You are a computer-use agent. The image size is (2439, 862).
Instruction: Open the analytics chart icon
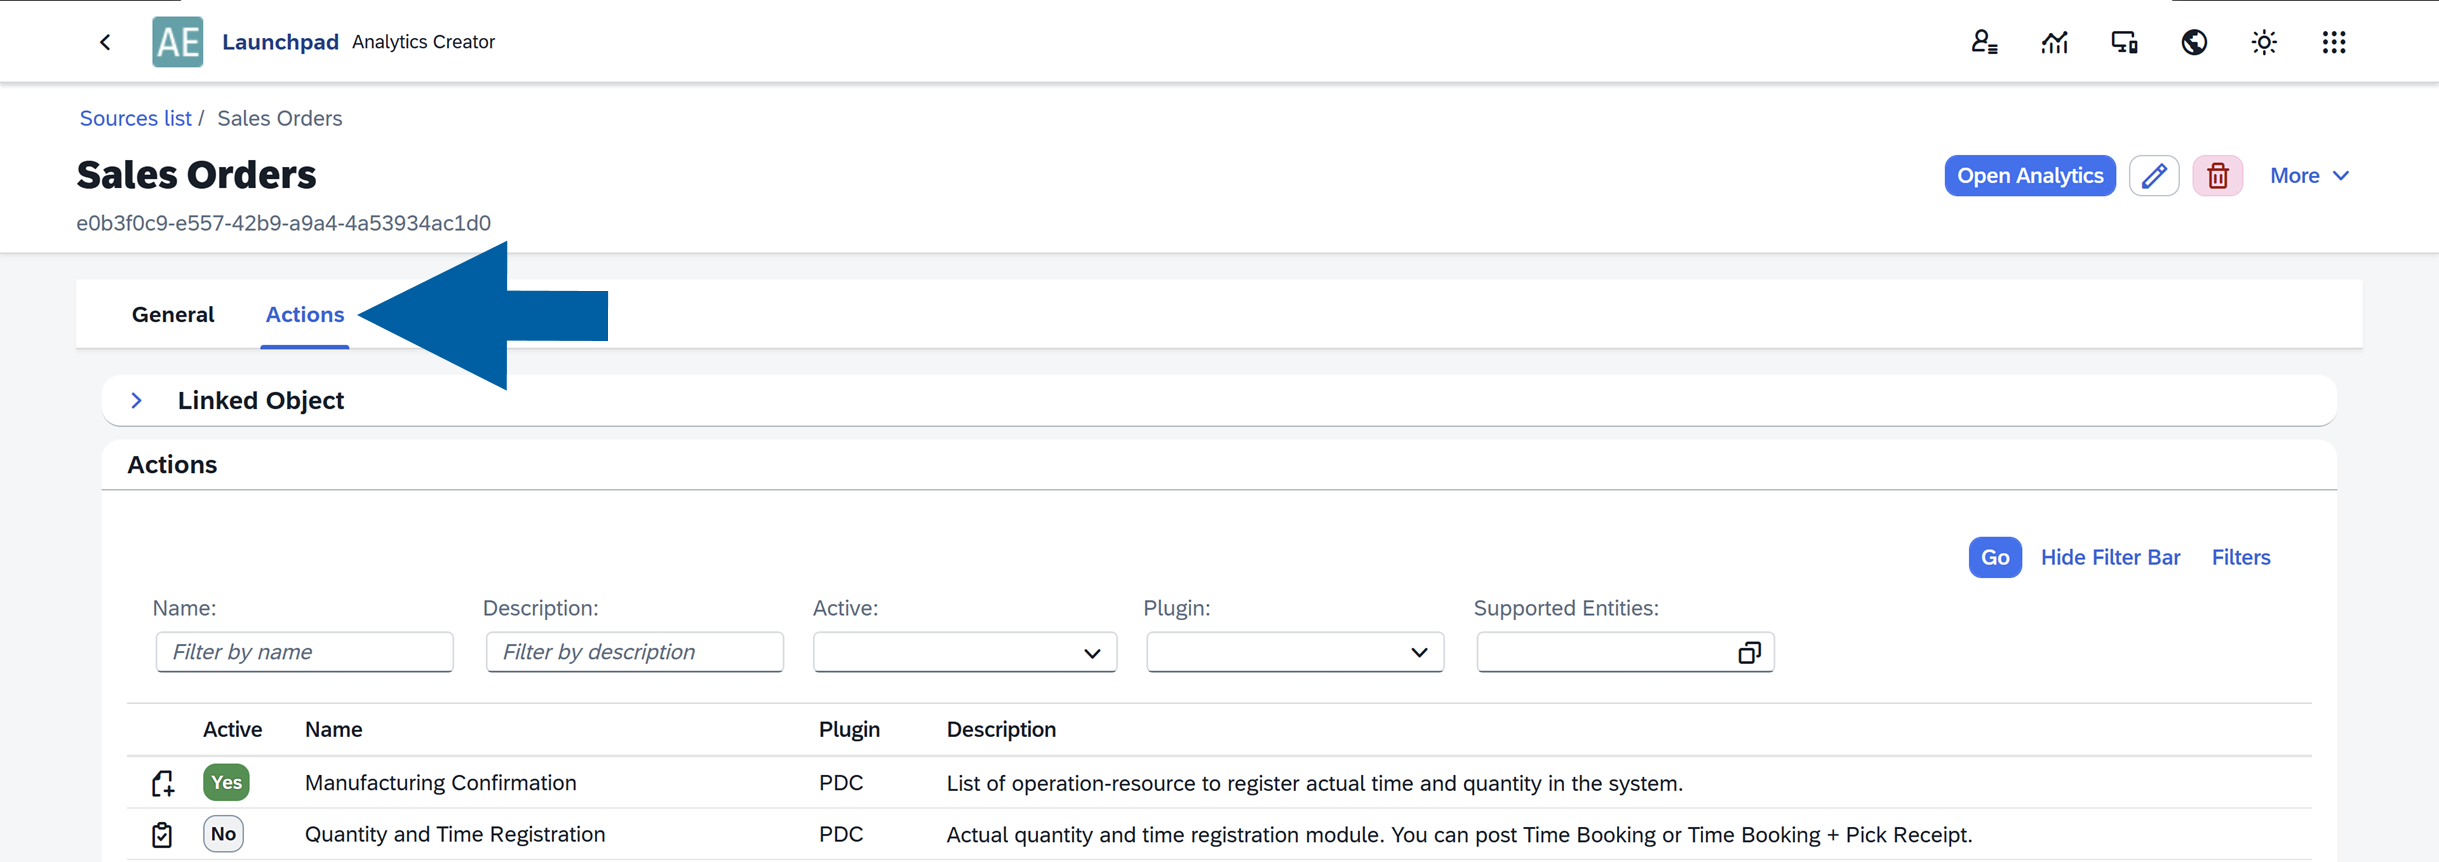tap(2054, 42)
